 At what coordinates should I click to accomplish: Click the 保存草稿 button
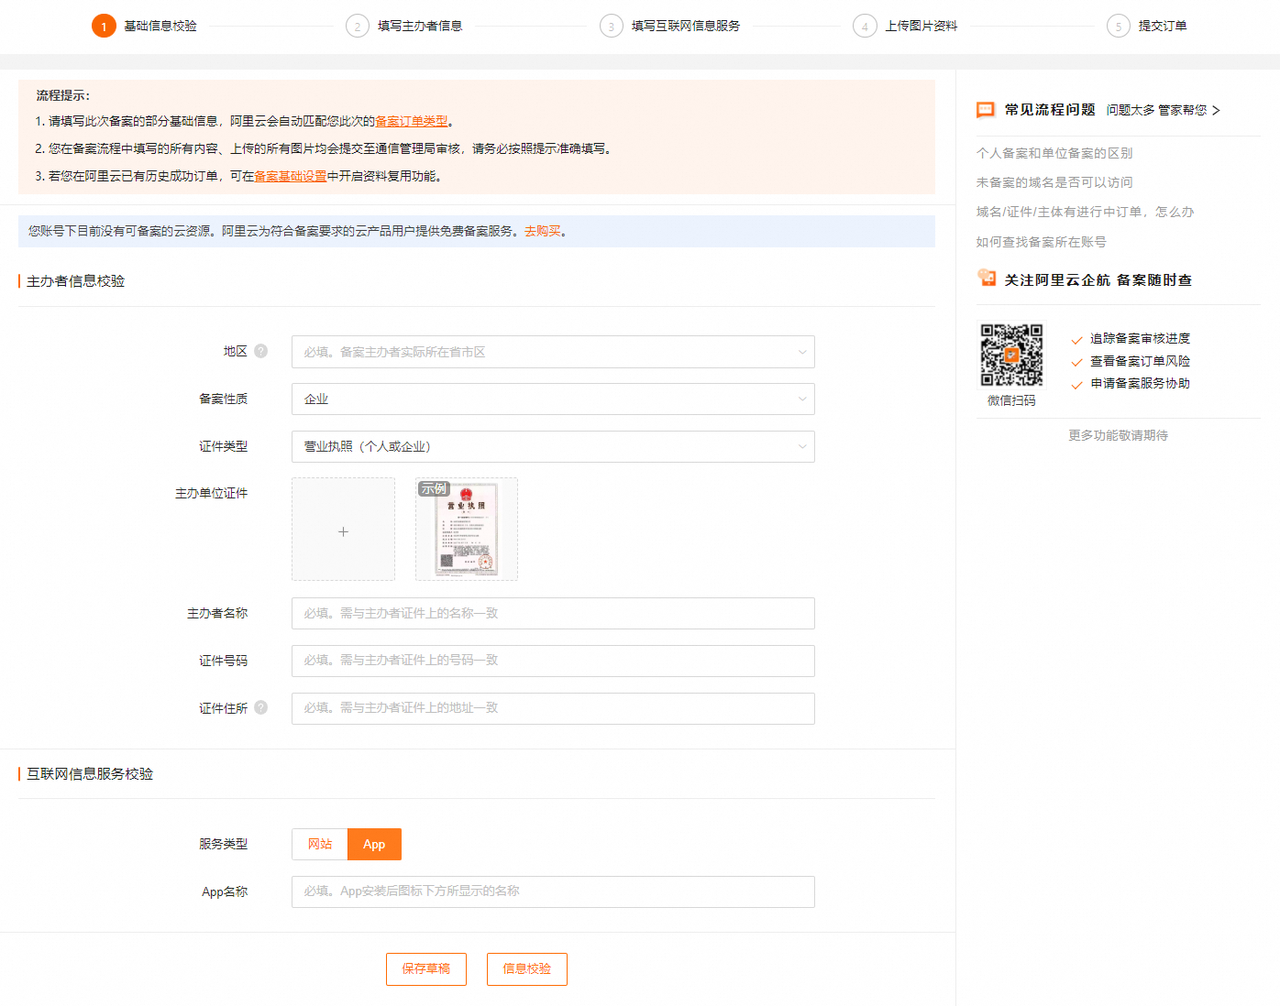(426, 969)
